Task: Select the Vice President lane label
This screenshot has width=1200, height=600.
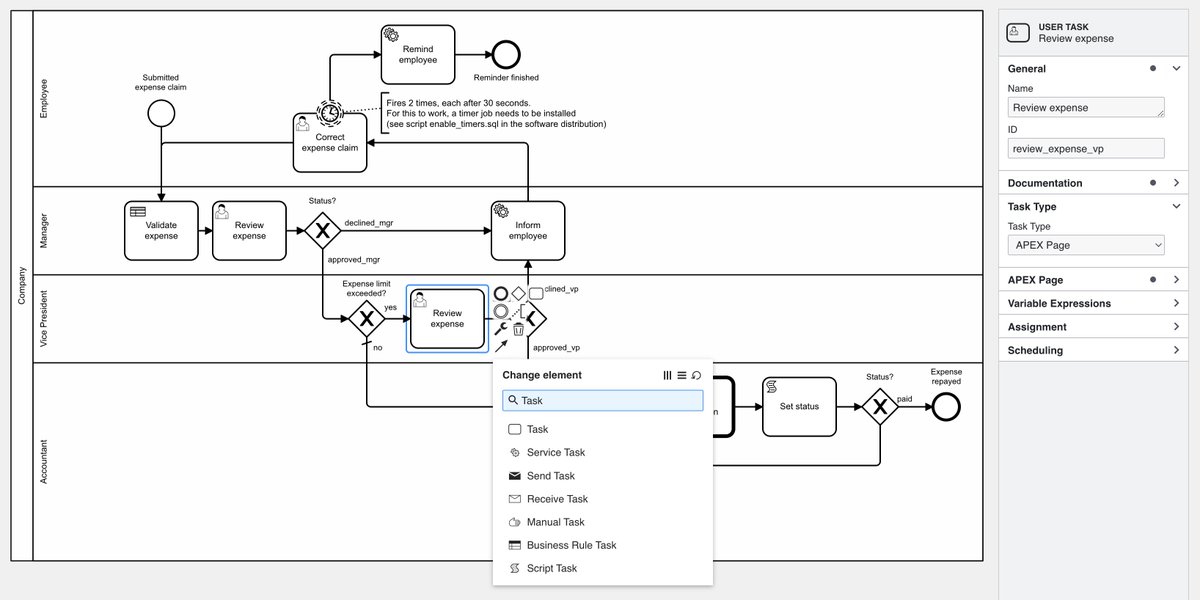Action: coord(44,319)
